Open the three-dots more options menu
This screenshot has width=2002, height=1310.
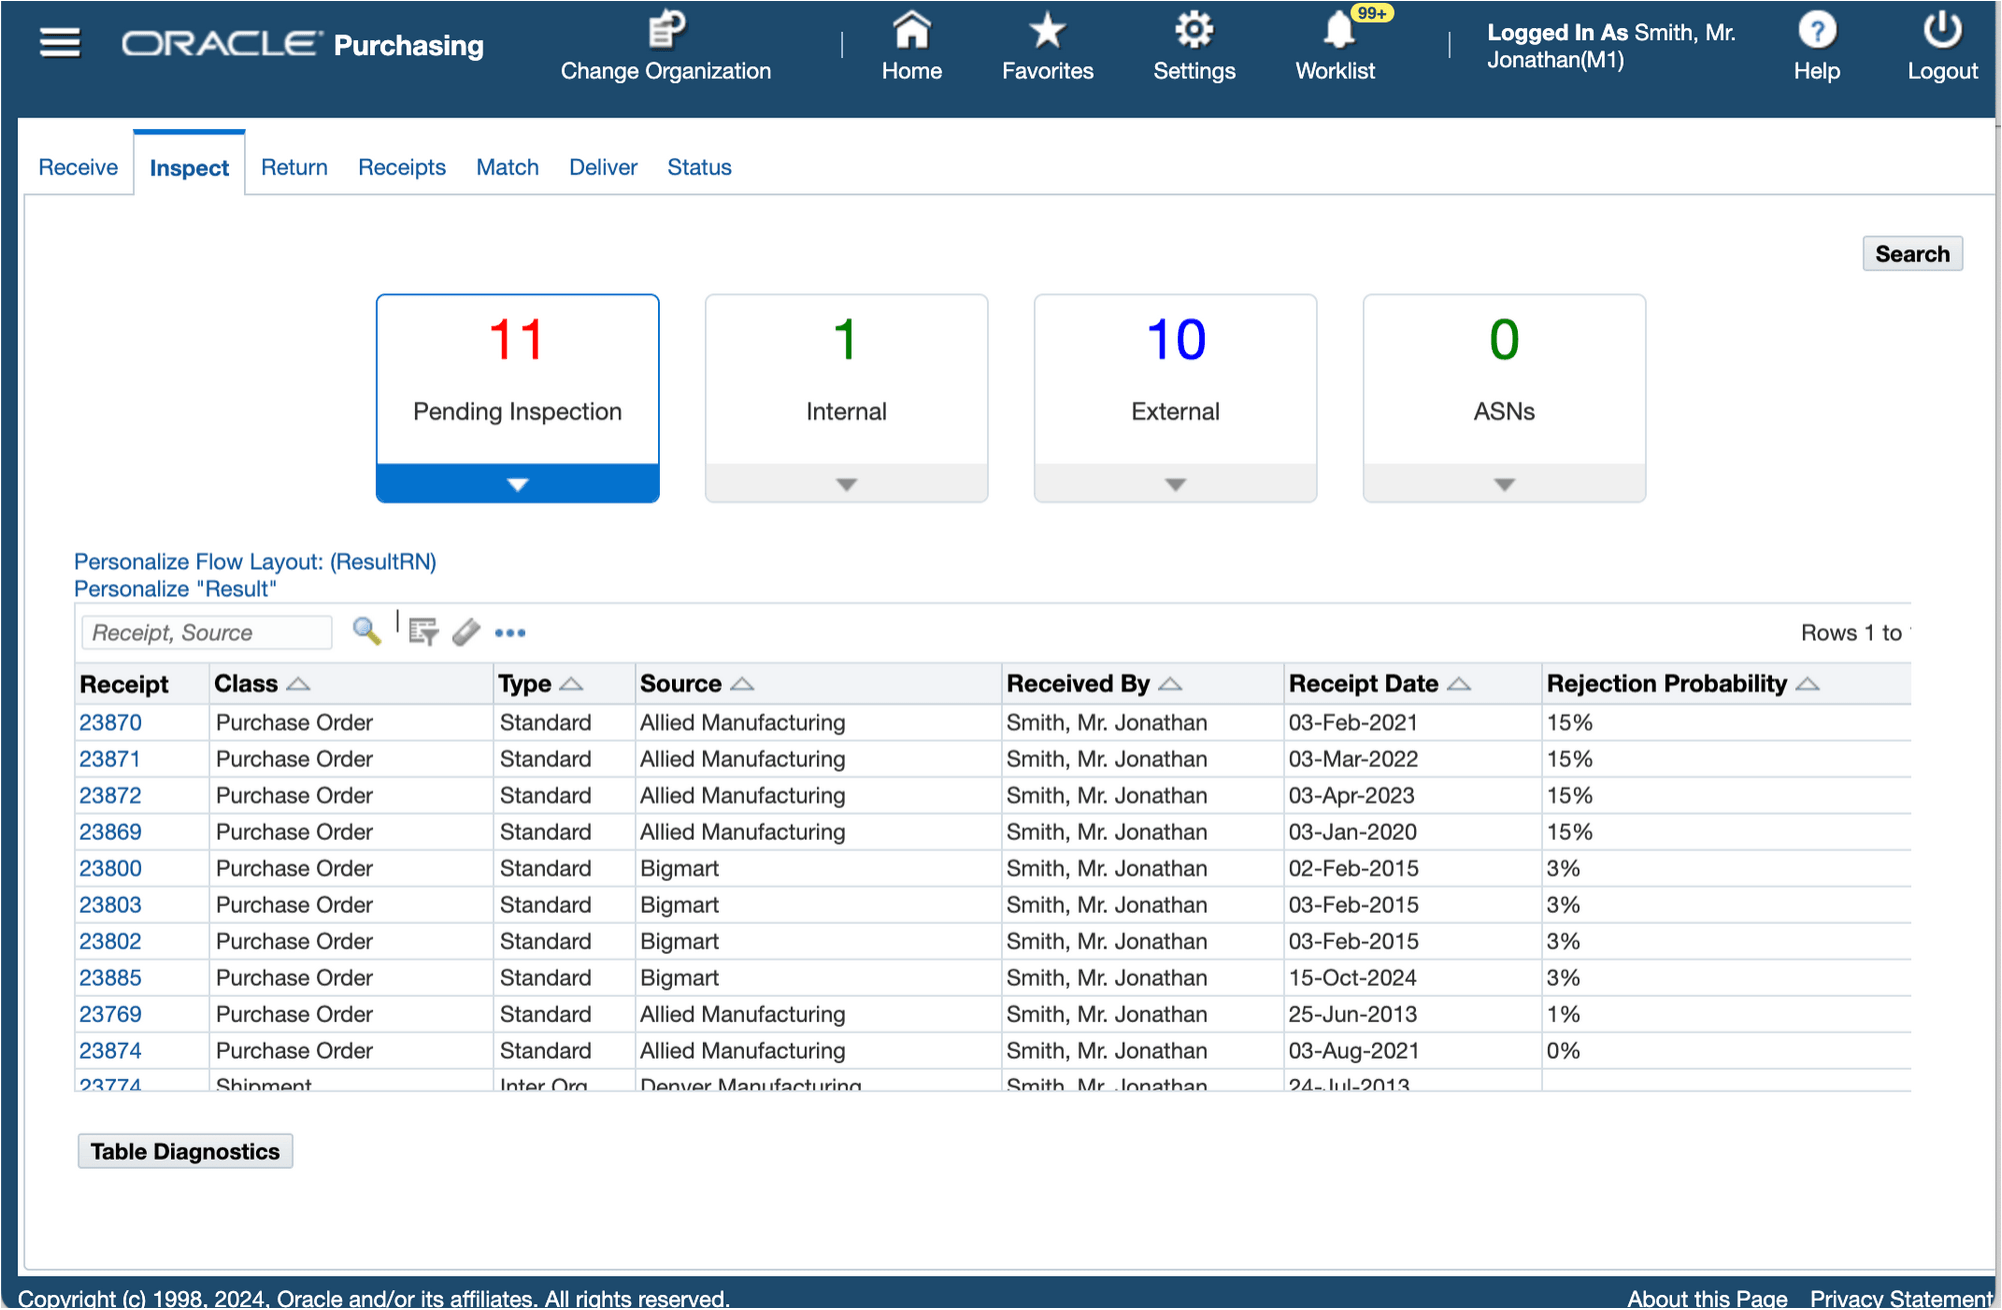pos(510,633)
